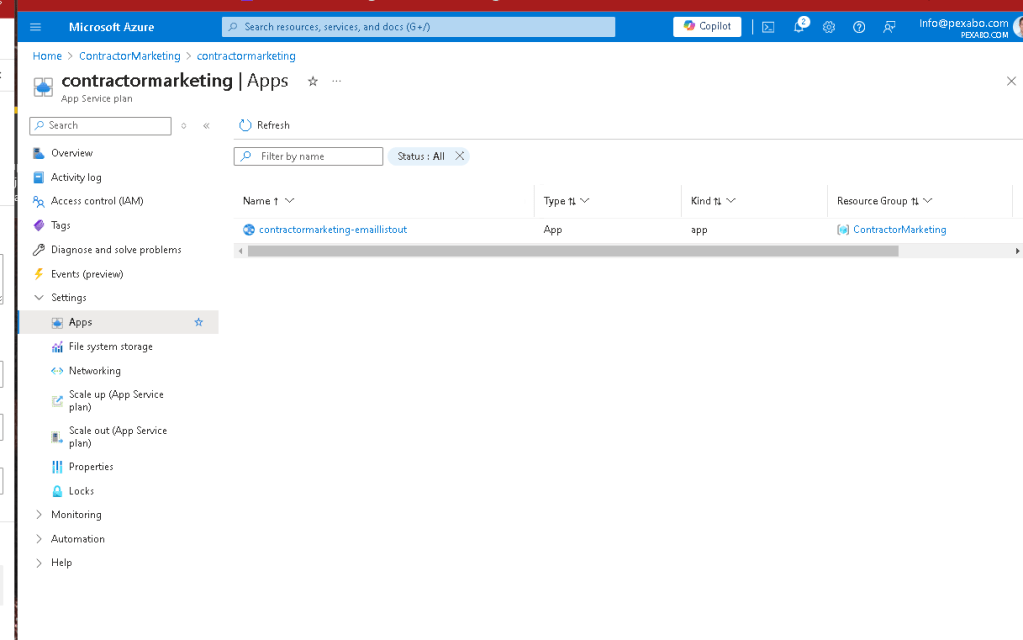Click the scrollbar right arrow

tap(1017, 251)
